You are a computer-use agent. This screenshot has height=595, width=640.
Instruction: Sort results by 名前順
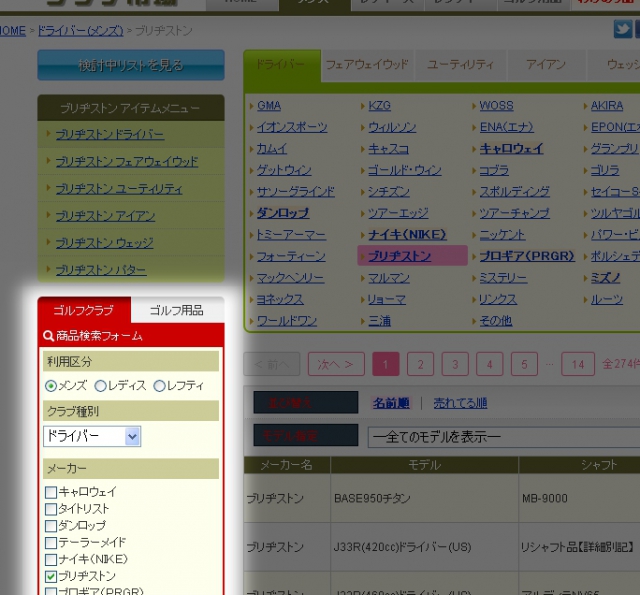pyautogui.click(x=391, y=403)
